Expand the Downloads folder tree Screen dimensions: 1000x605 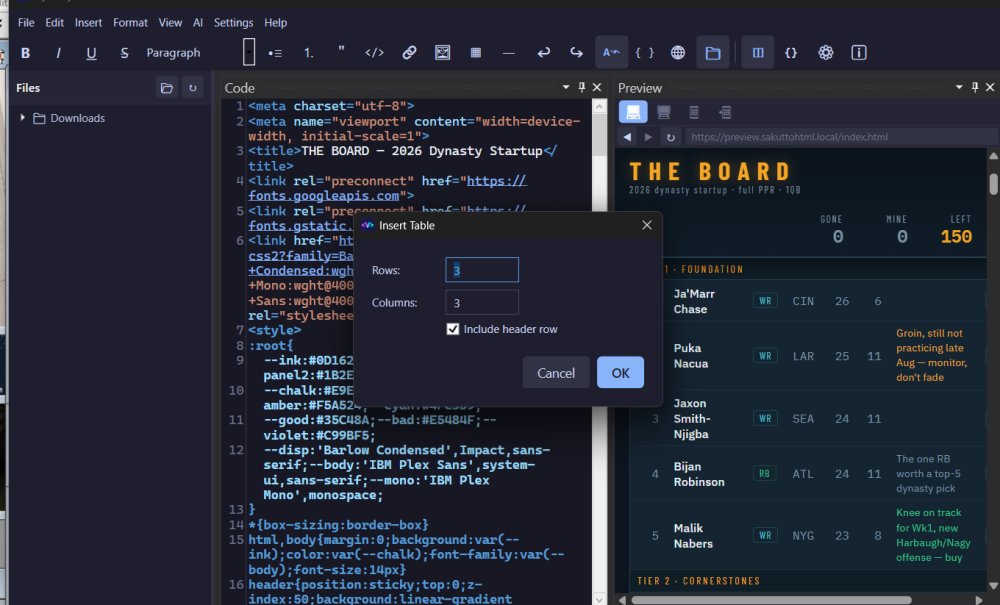(x=22, y=118)
